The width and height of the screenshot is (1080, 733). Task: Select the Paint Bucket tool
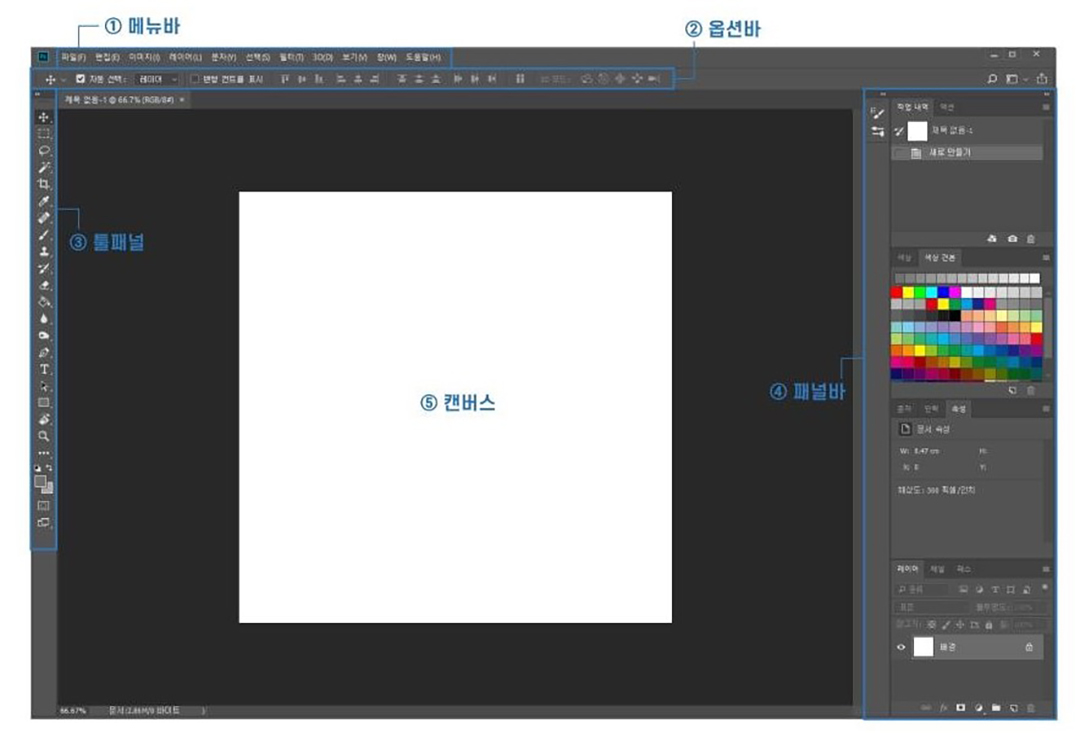pos(43,302)
